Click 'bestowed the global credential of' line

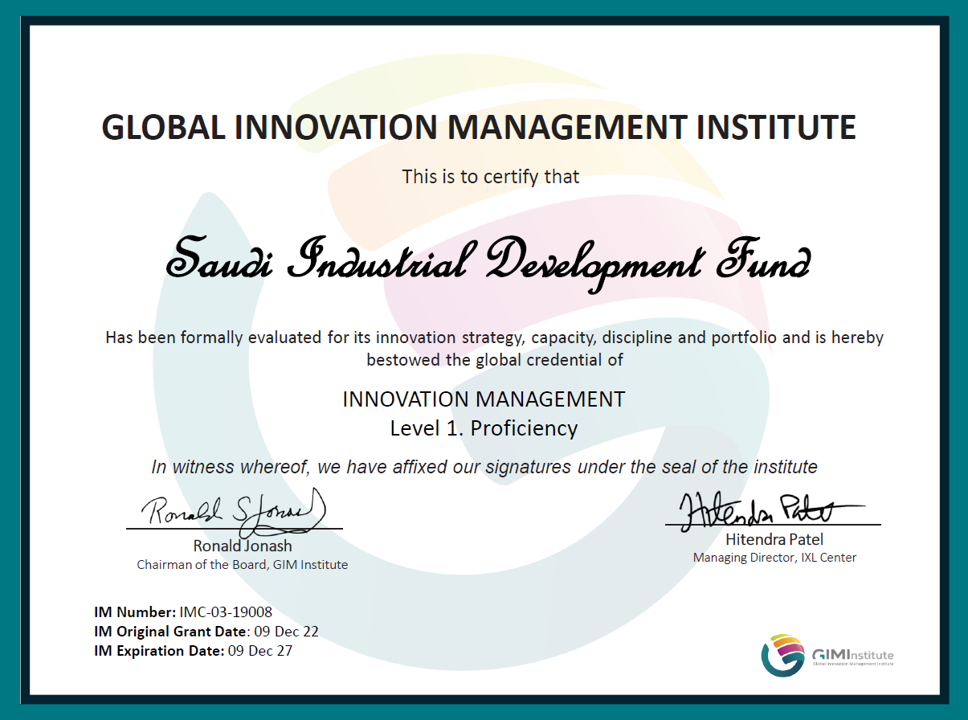(494, 360)
